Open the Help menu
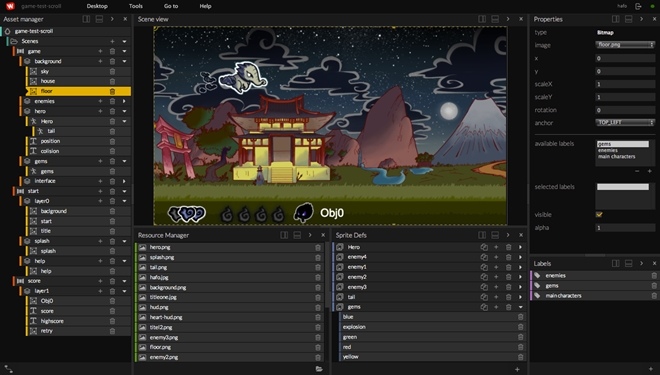660x375 pixels. [x=205, y=6]
